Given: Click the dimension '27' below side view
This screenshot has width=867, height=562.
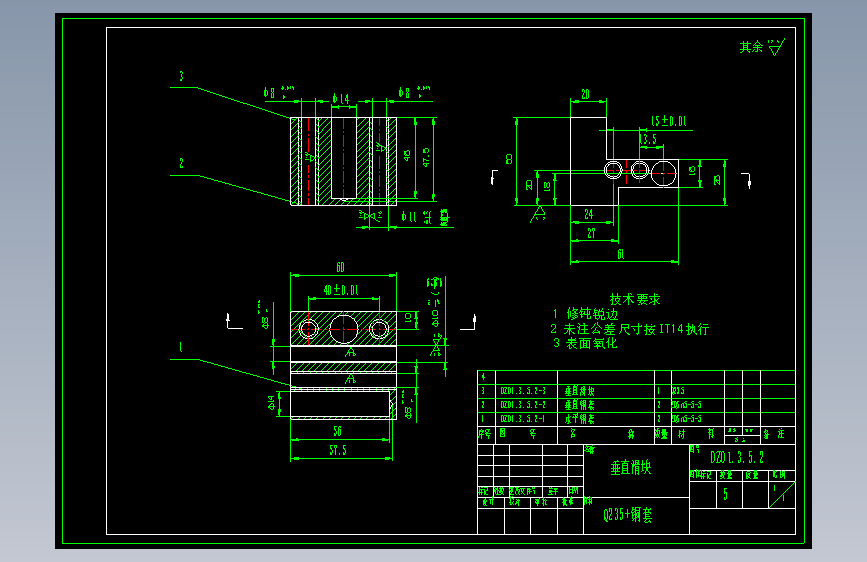Looking at the screenshot, I should tap(591, 233).
